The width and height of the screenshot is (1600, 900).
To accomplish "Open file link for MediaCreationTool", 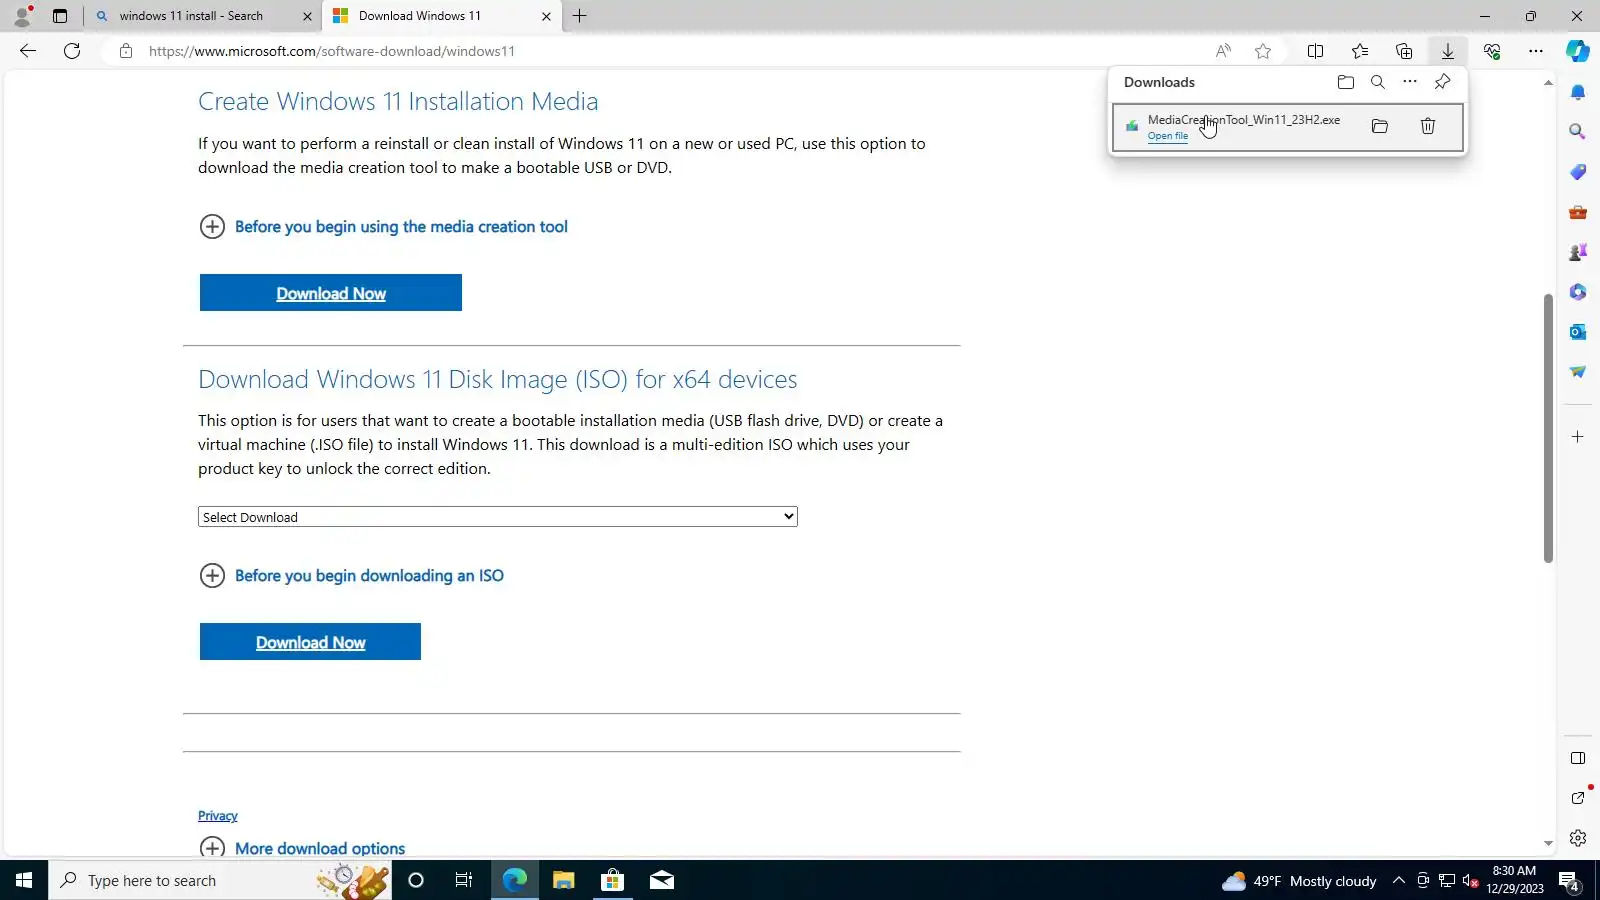I will click(1168, 136).
